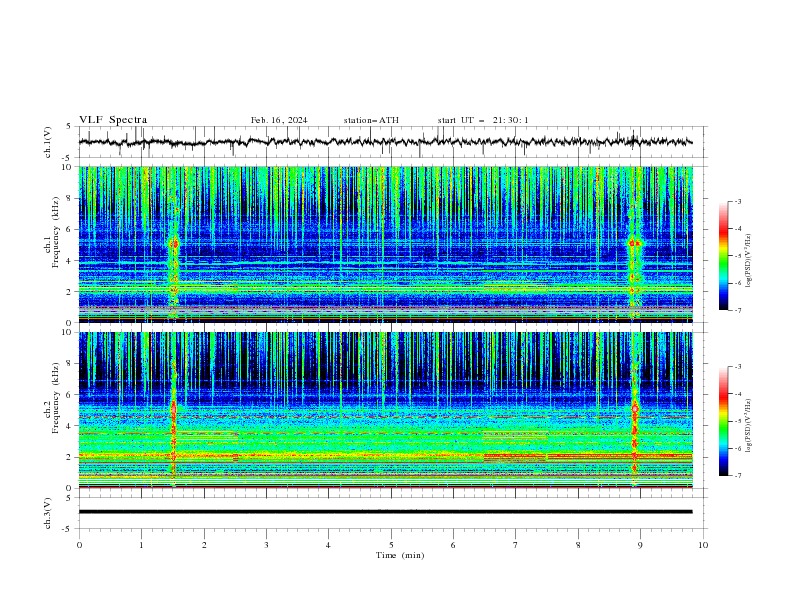792x612 pixels.
Task: Click time axis tick label "5"
Action: [391, 545]
